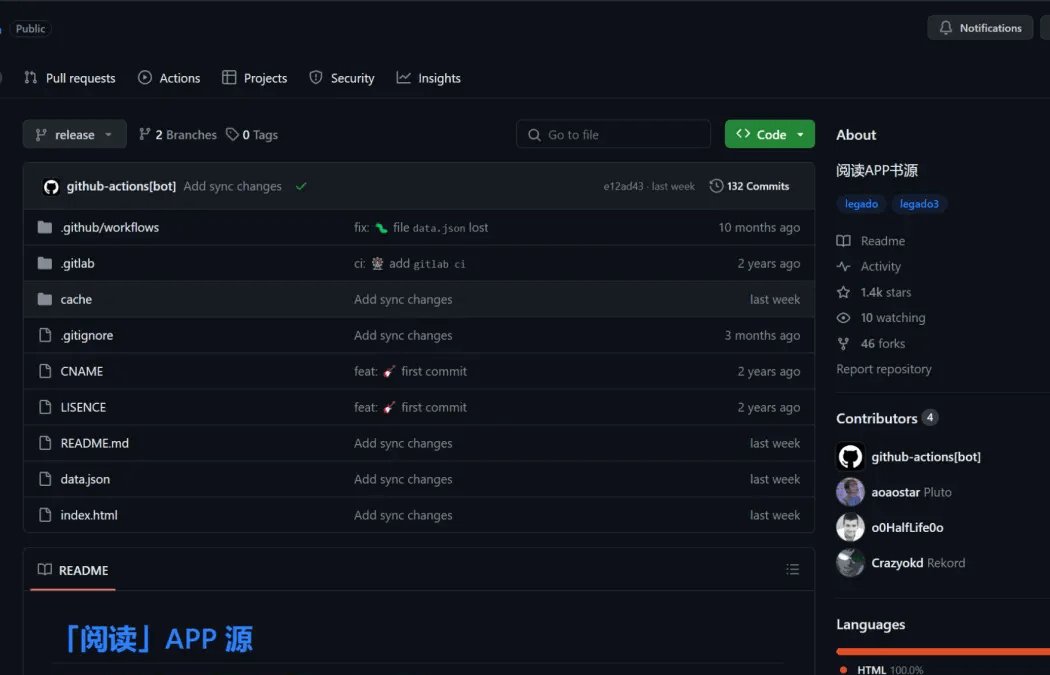Image resolution: width=1050 pixels, height=675 pixels.
Task: Click the green check status icon
Action: [x=301, y=186]
